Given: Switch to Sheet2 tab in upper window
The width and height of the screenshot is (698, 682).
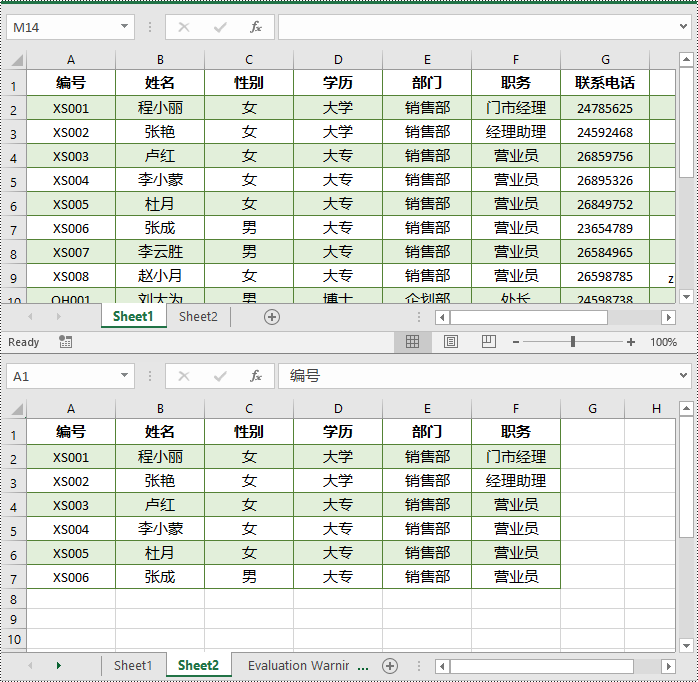Looking at the screenshot, I should [198, 317].
